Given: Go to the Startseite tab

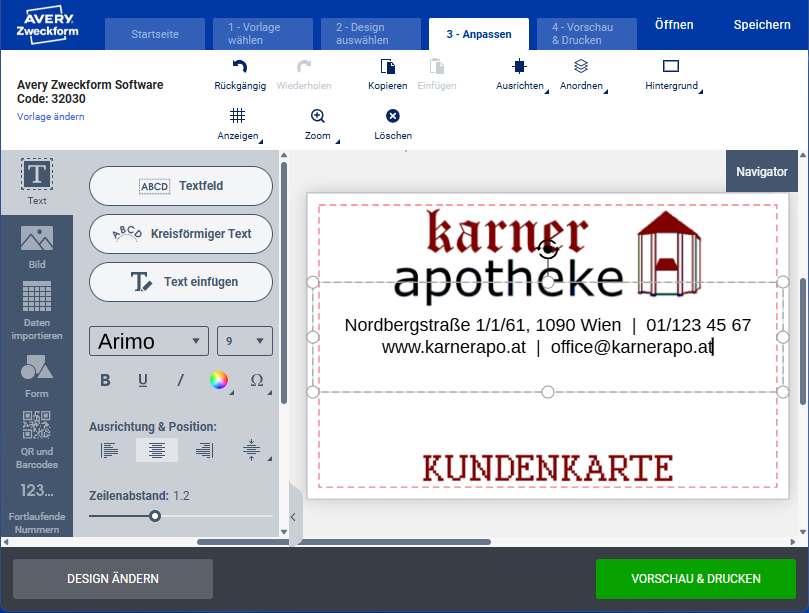Looking at the screenshot, I should tap(155, 34).
